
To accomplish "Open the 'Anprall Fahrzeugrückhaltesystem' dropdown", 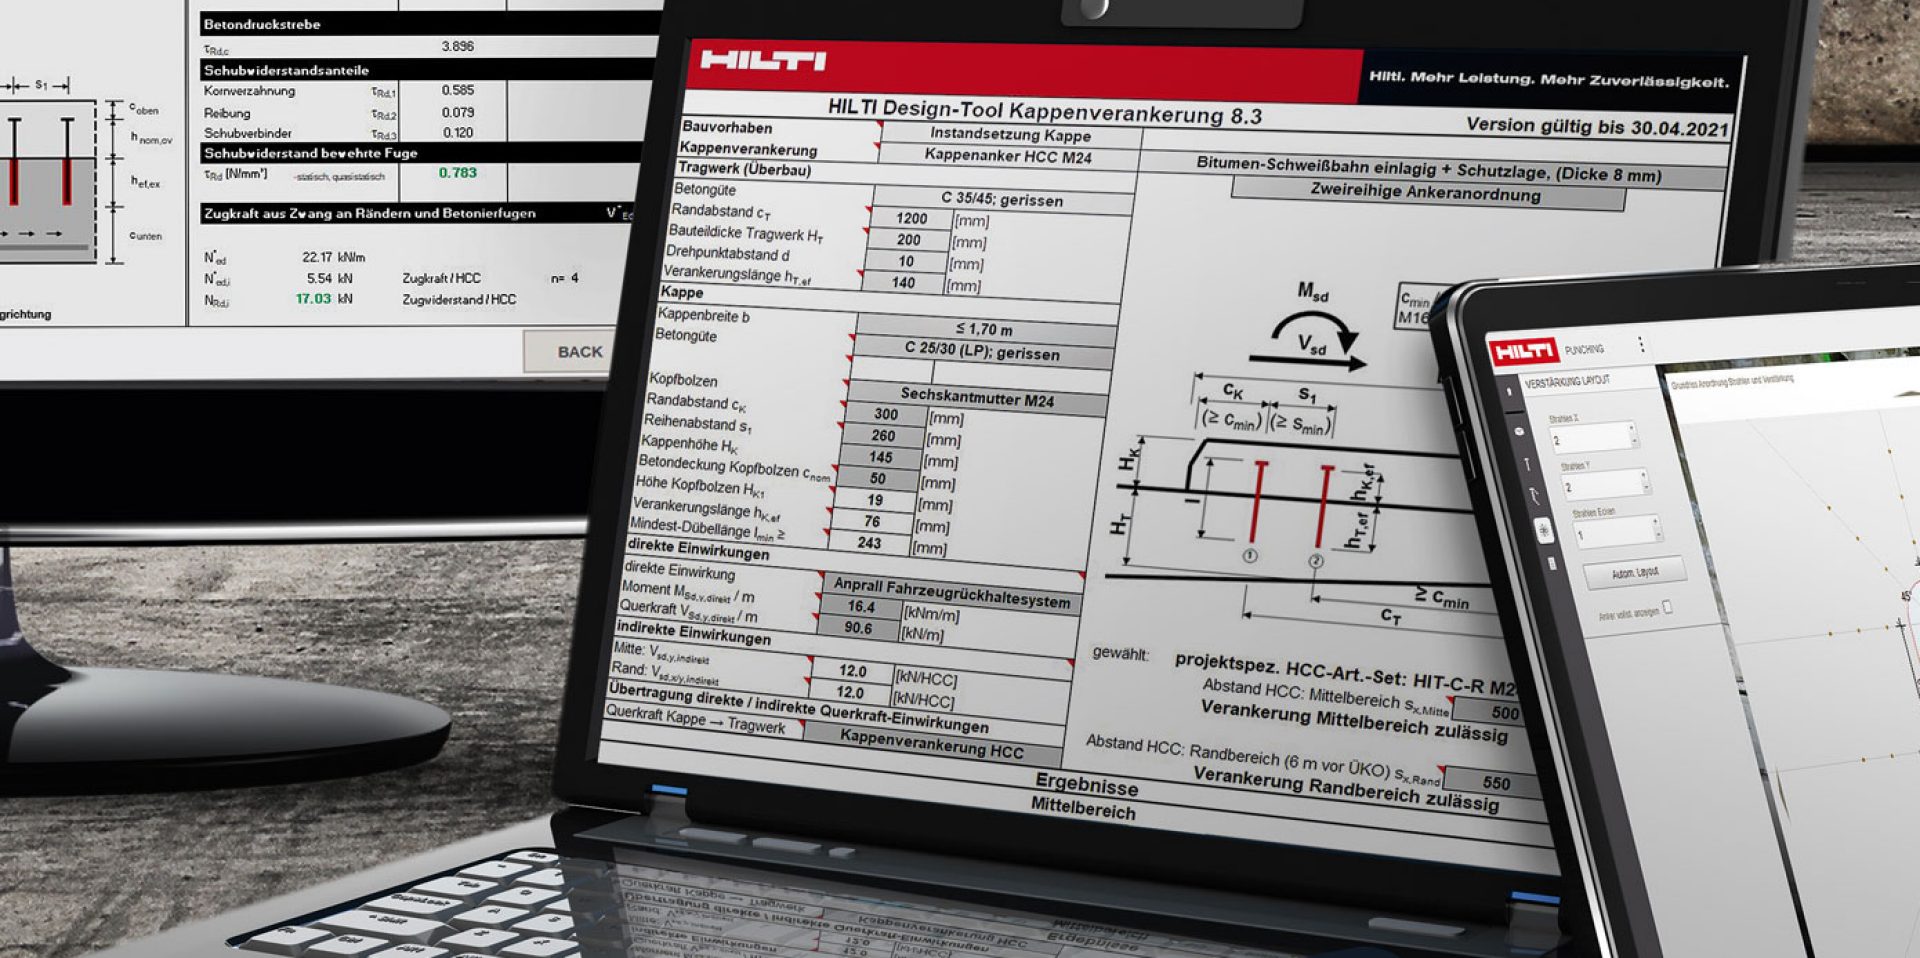I will (950, 592).
